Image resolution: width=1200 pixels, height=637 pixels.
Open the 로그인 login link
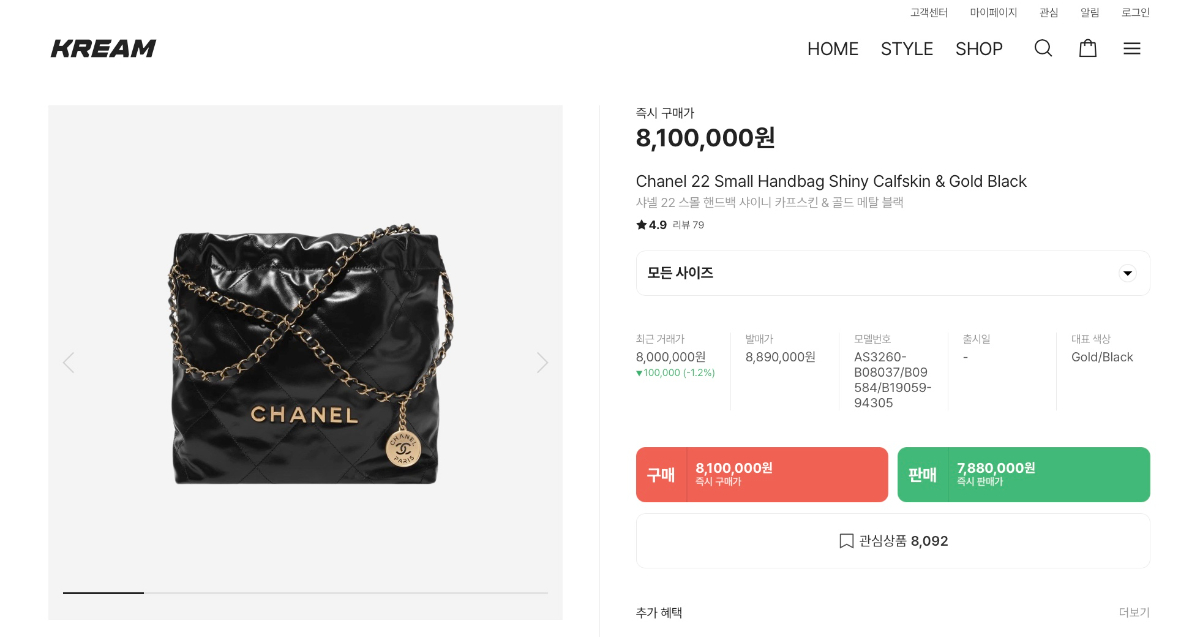pos(1135,12)
